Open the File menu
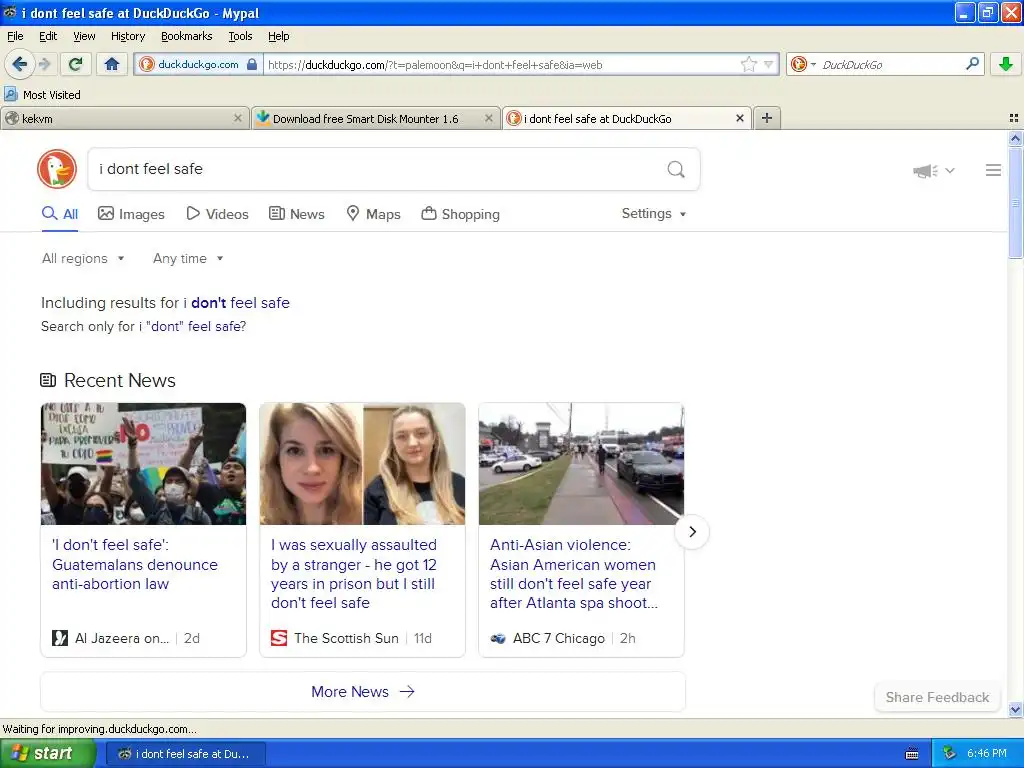 (15, 36)
